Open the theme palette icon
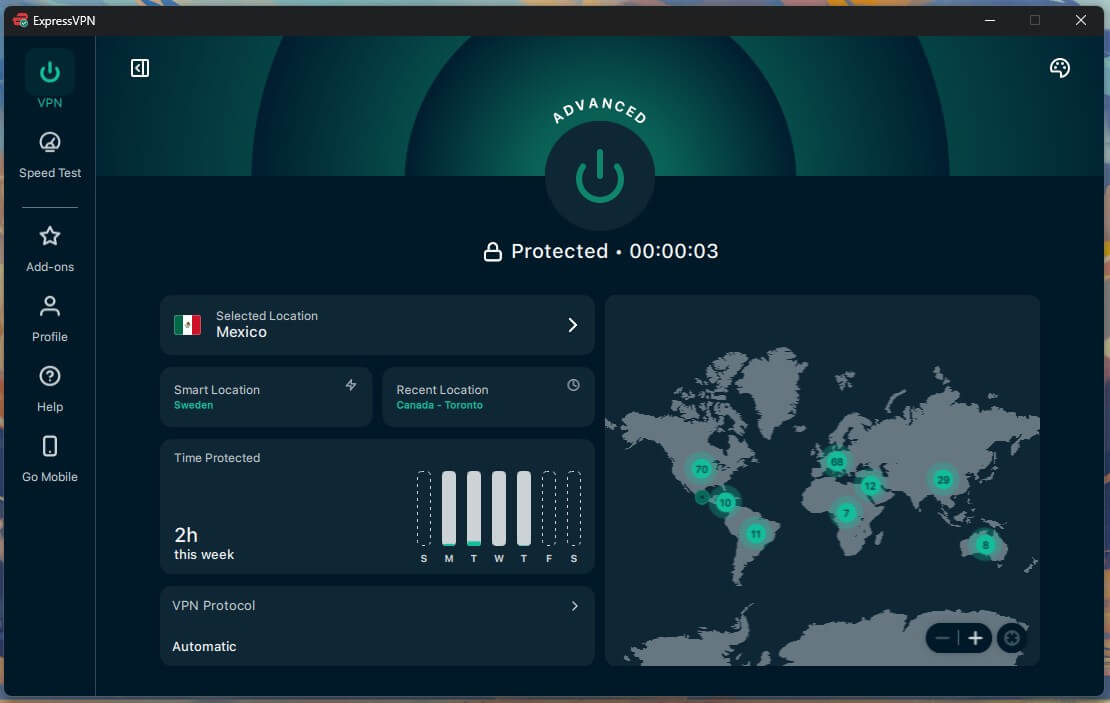Screen dimensions: 1110x703 coord(1060,68)
